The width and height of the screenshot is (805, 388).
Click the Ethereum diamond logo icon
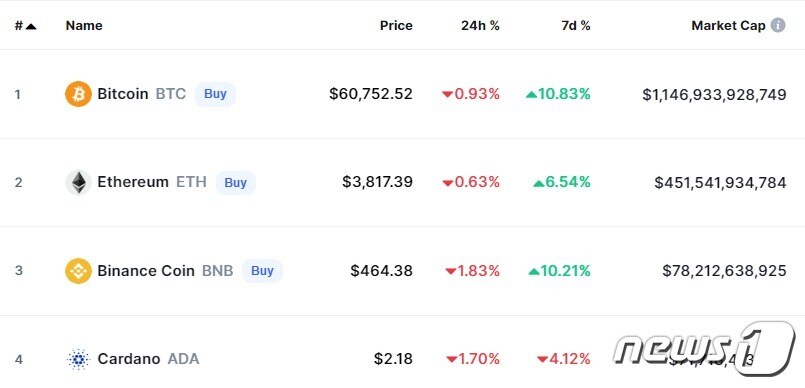pos(79,183)
